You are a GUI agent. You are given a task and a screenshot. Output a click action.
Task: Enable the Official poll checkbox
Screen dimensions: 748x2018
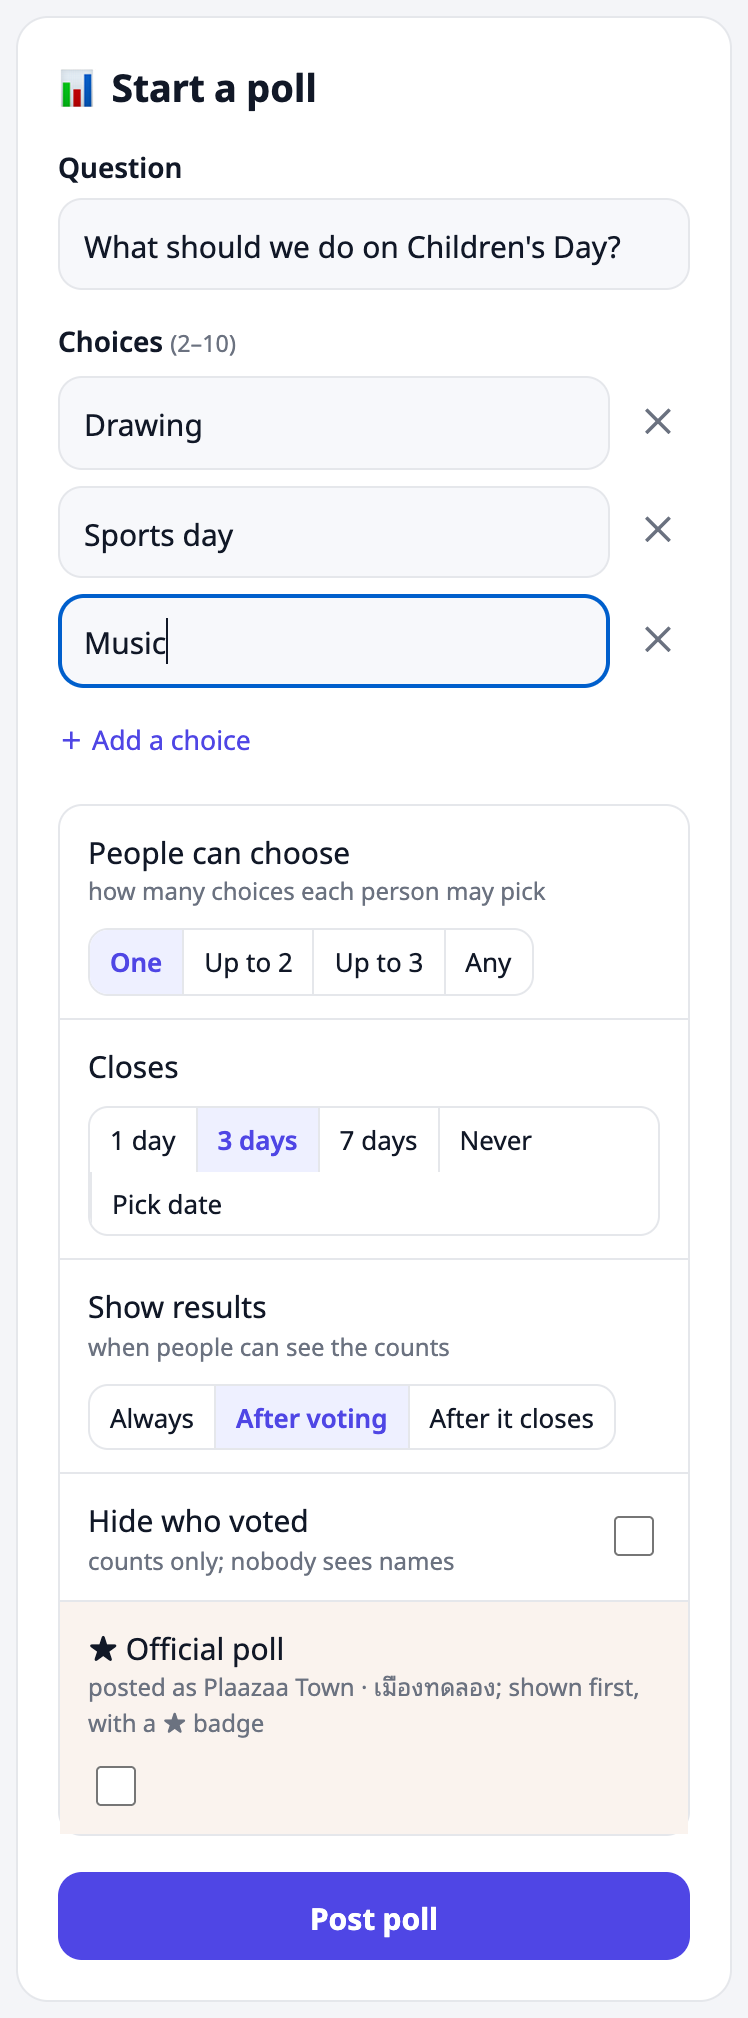[116, 1786]
